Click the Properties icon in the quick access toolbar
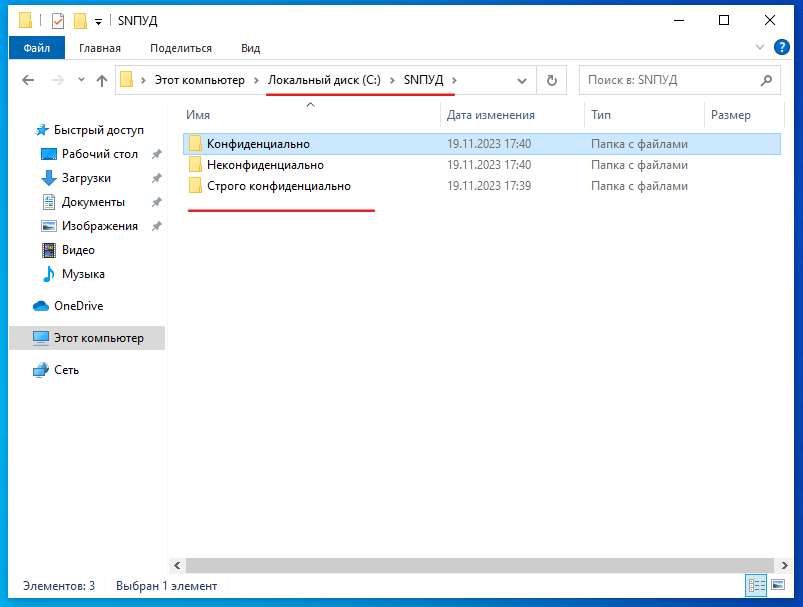803x607 pixels. [x=58, y=21]
